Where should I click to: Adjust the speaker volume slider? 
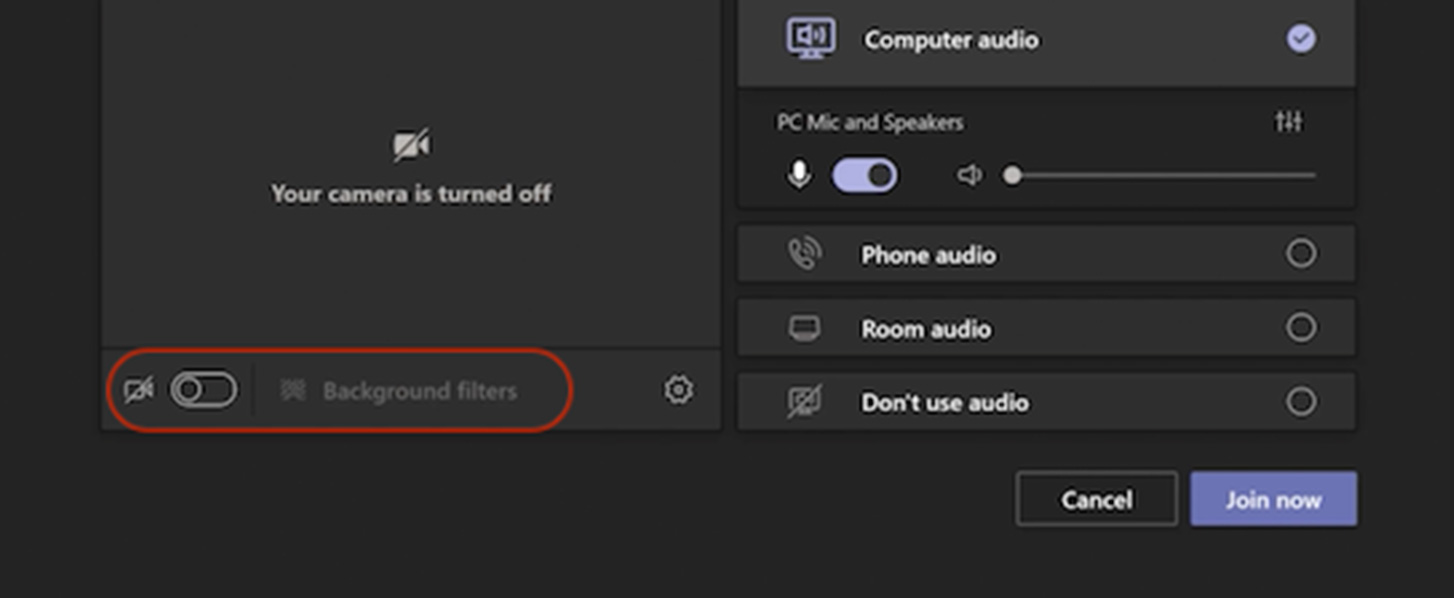point(1012,175)
